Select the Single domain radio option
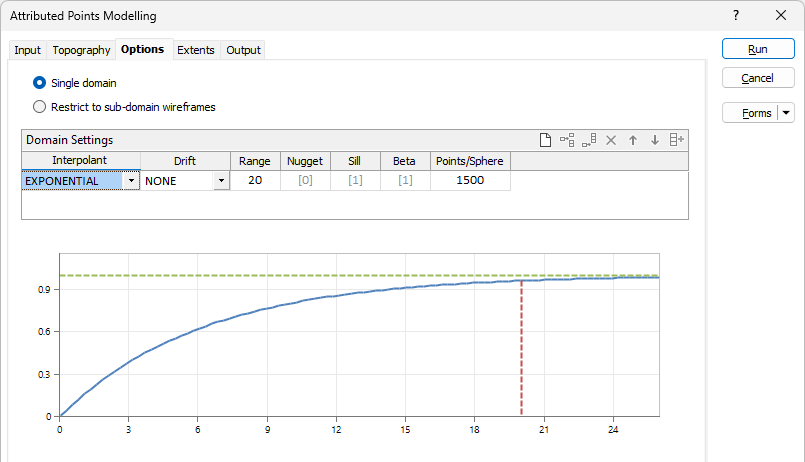 tap(40, 83)
